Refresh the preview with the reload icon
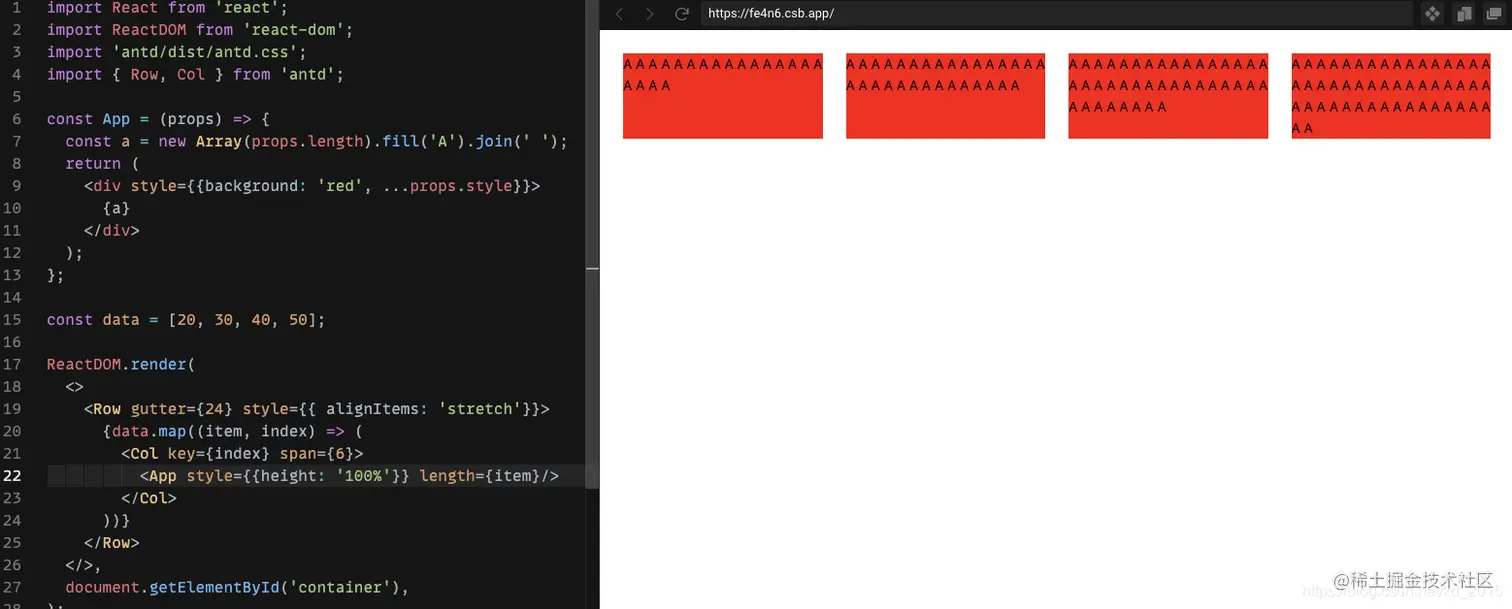Viewport: 1512px width, 609px height. [x=682, y=14]
